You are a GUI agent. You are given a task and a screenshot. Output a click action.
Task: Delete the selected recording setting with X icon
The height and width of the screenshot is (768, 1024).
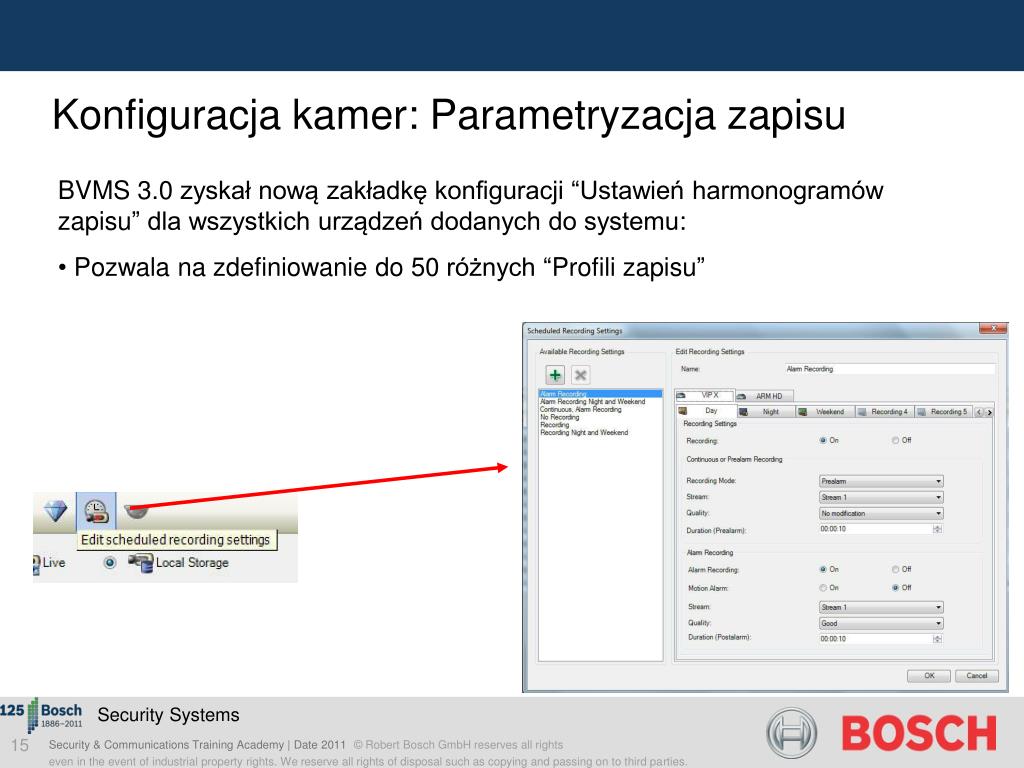[580, 375]
